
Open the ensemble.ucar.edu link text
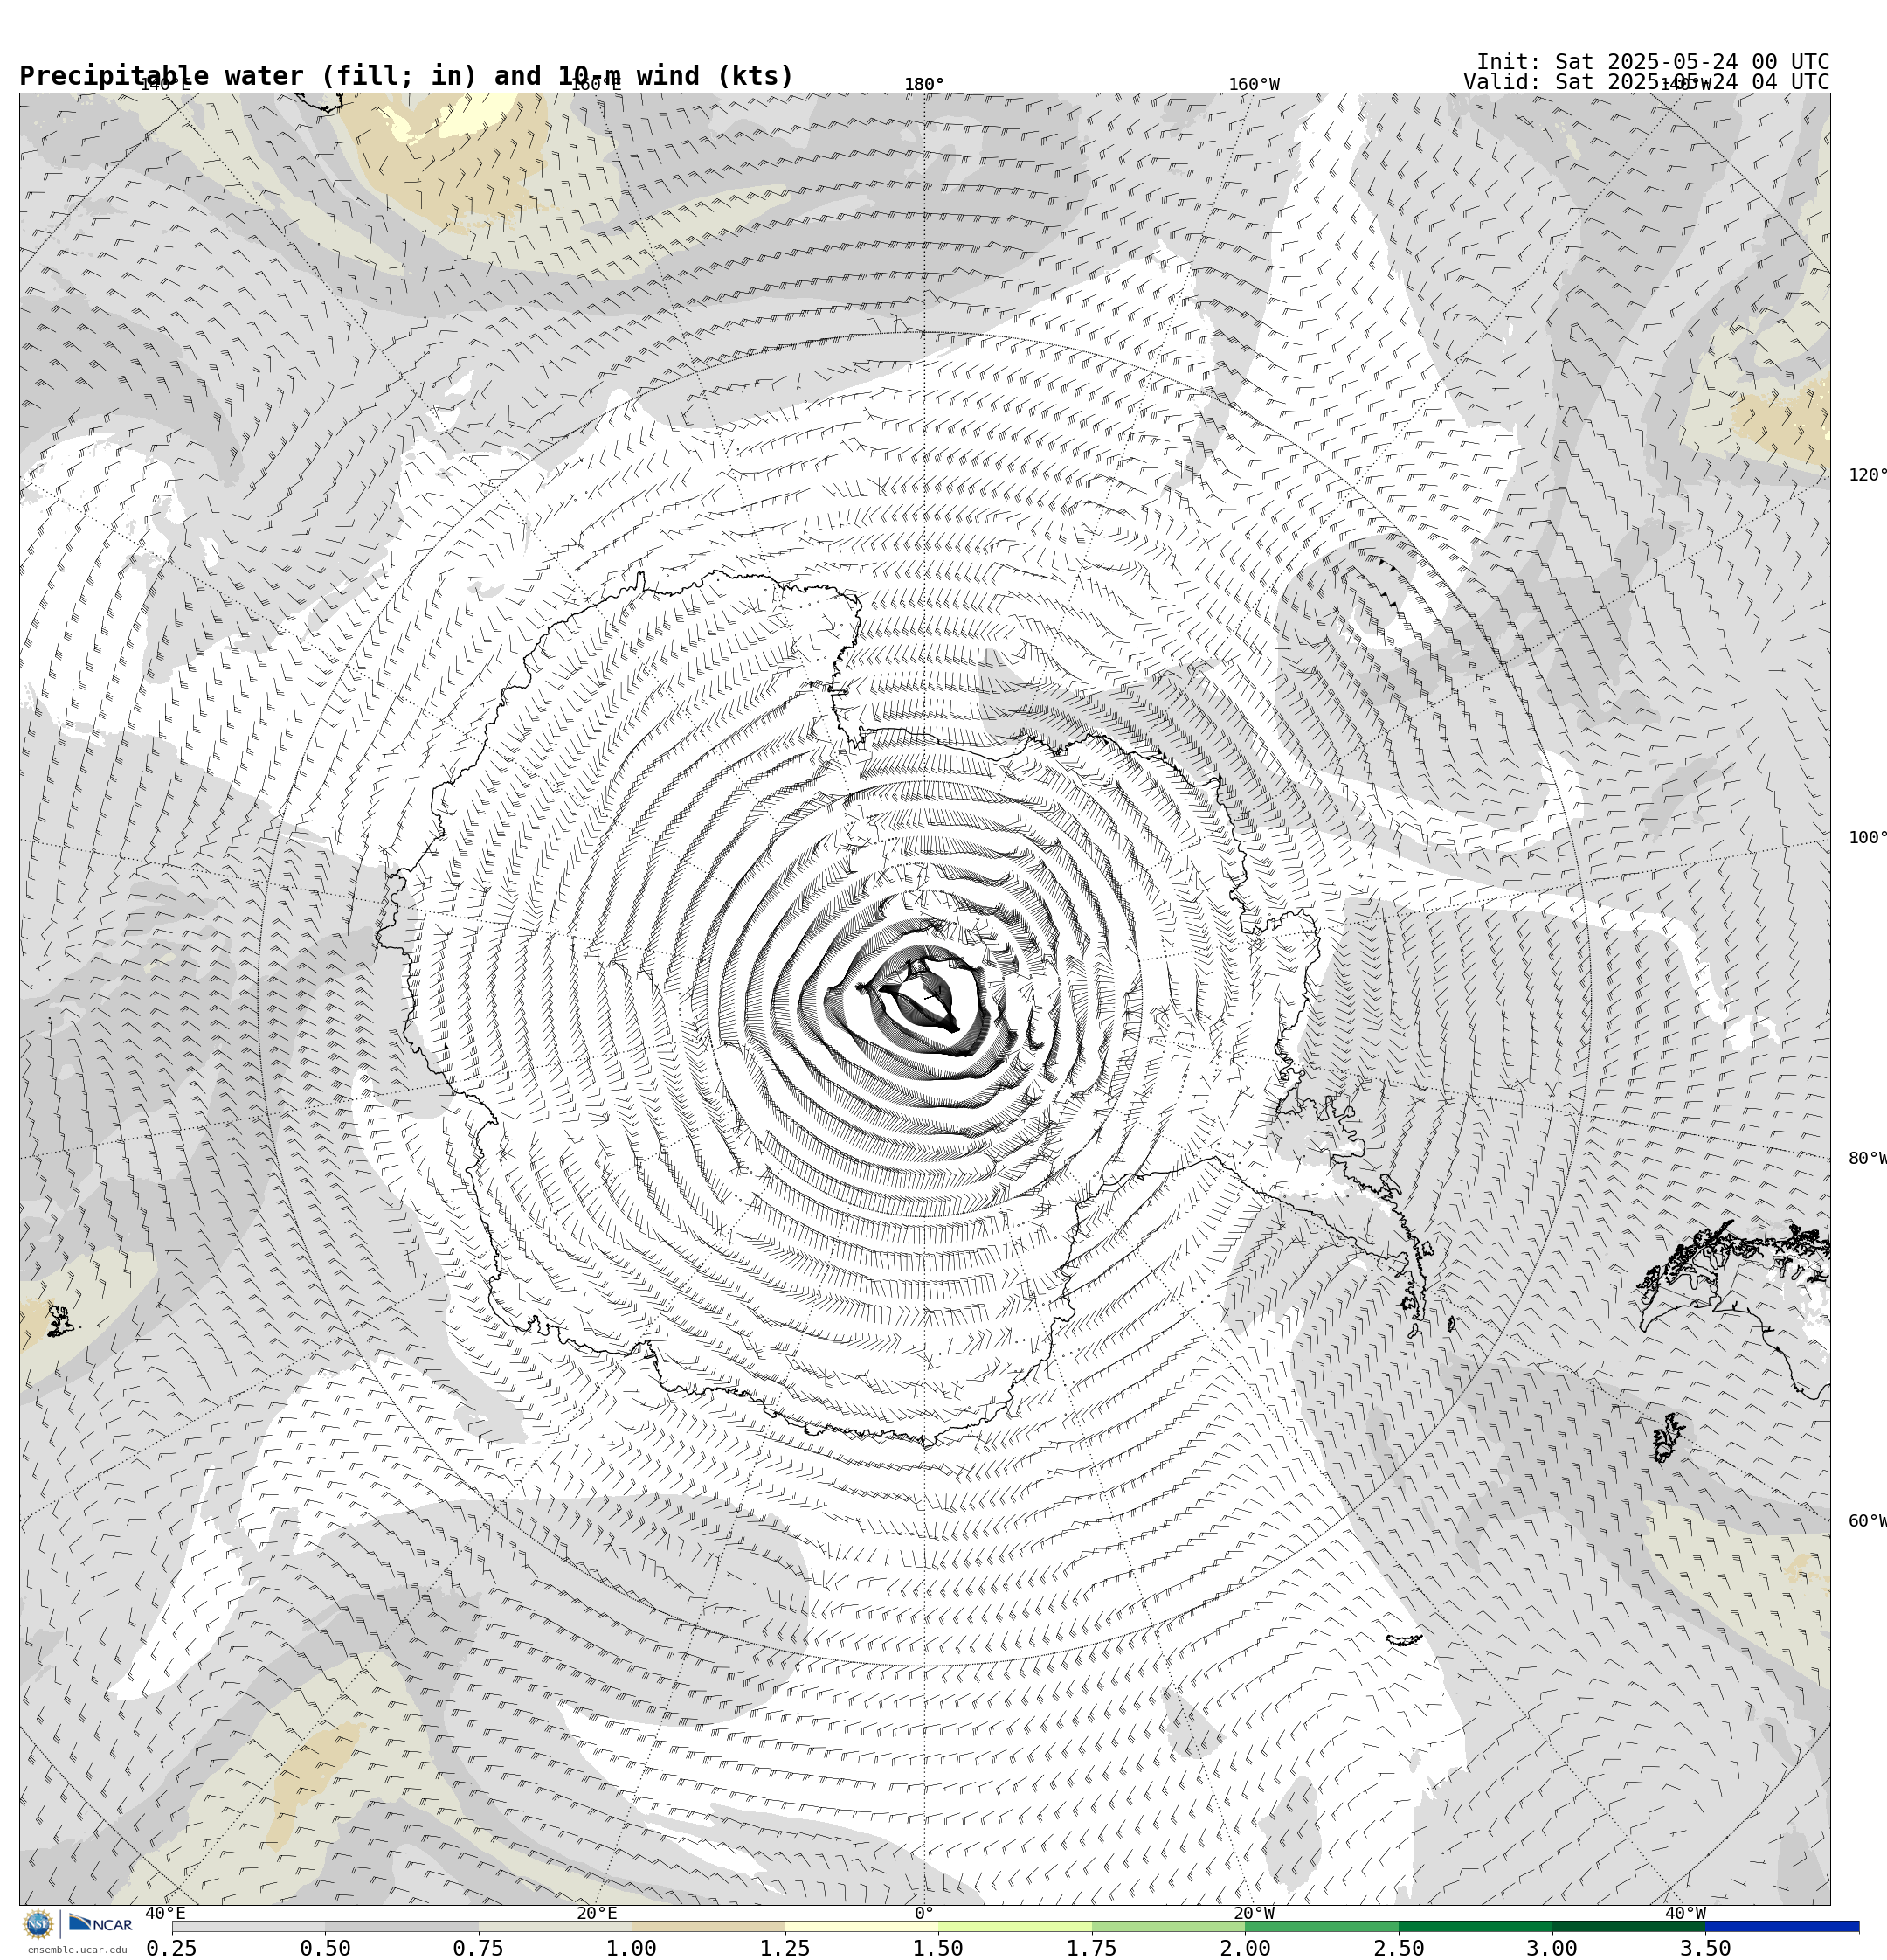click(77, 1949)
